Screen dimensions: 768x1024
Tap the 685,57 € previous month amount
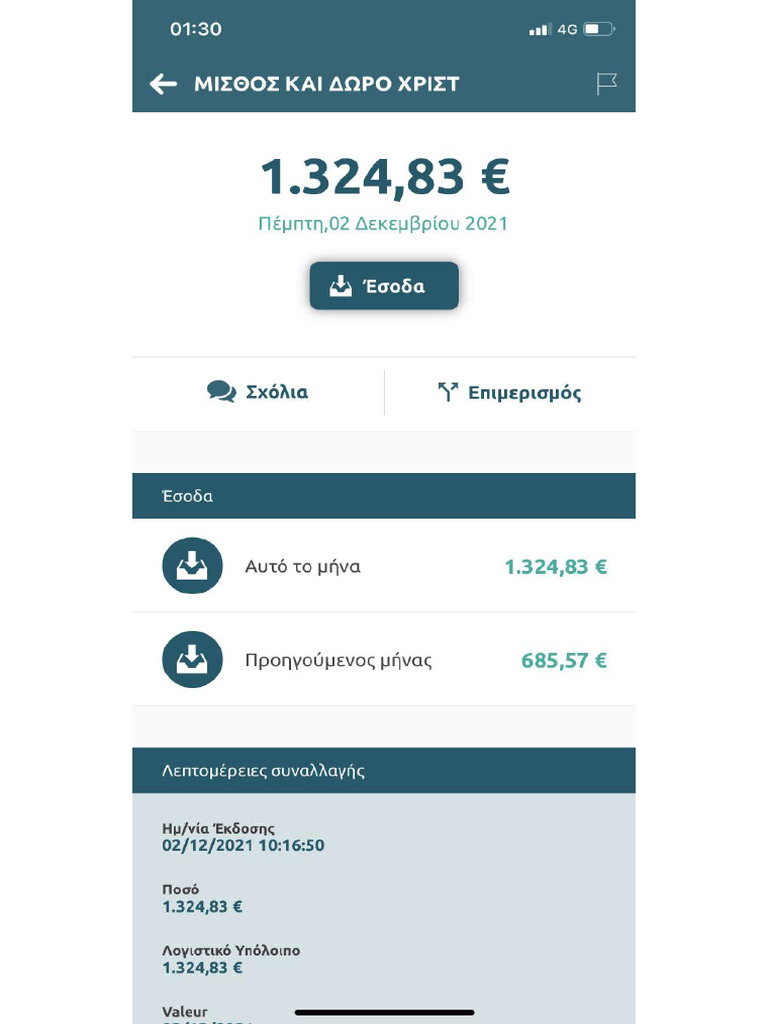point(564,660)
